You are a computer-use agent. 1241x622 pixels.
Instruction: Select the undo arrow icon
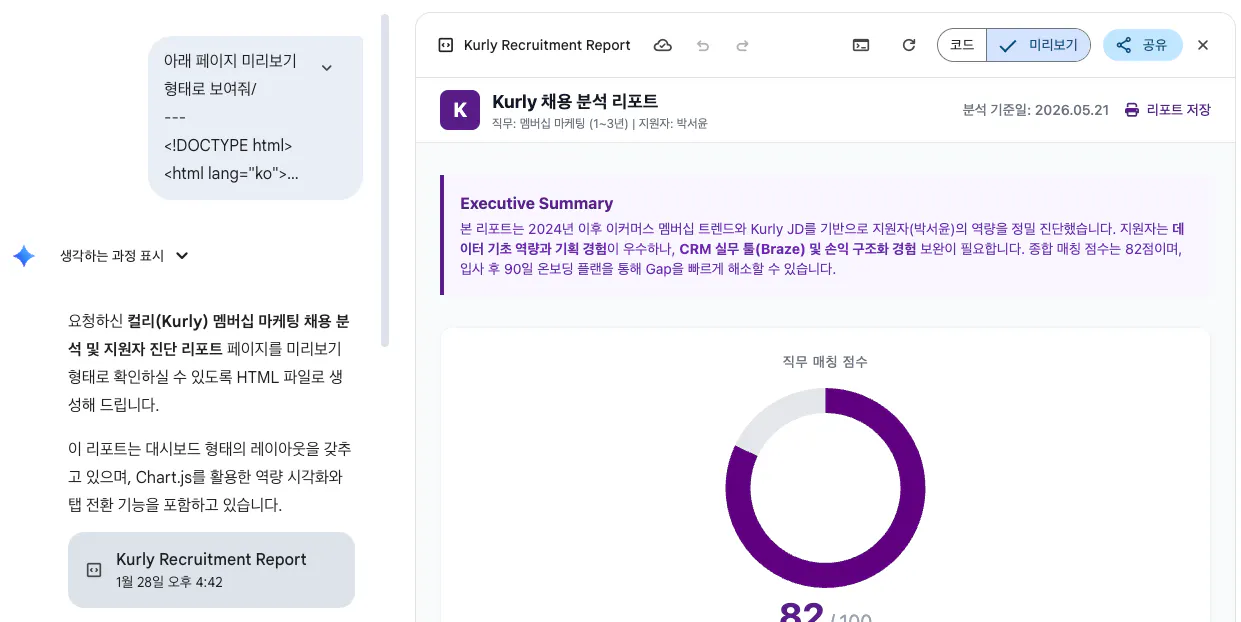click(x=703, y=45)
